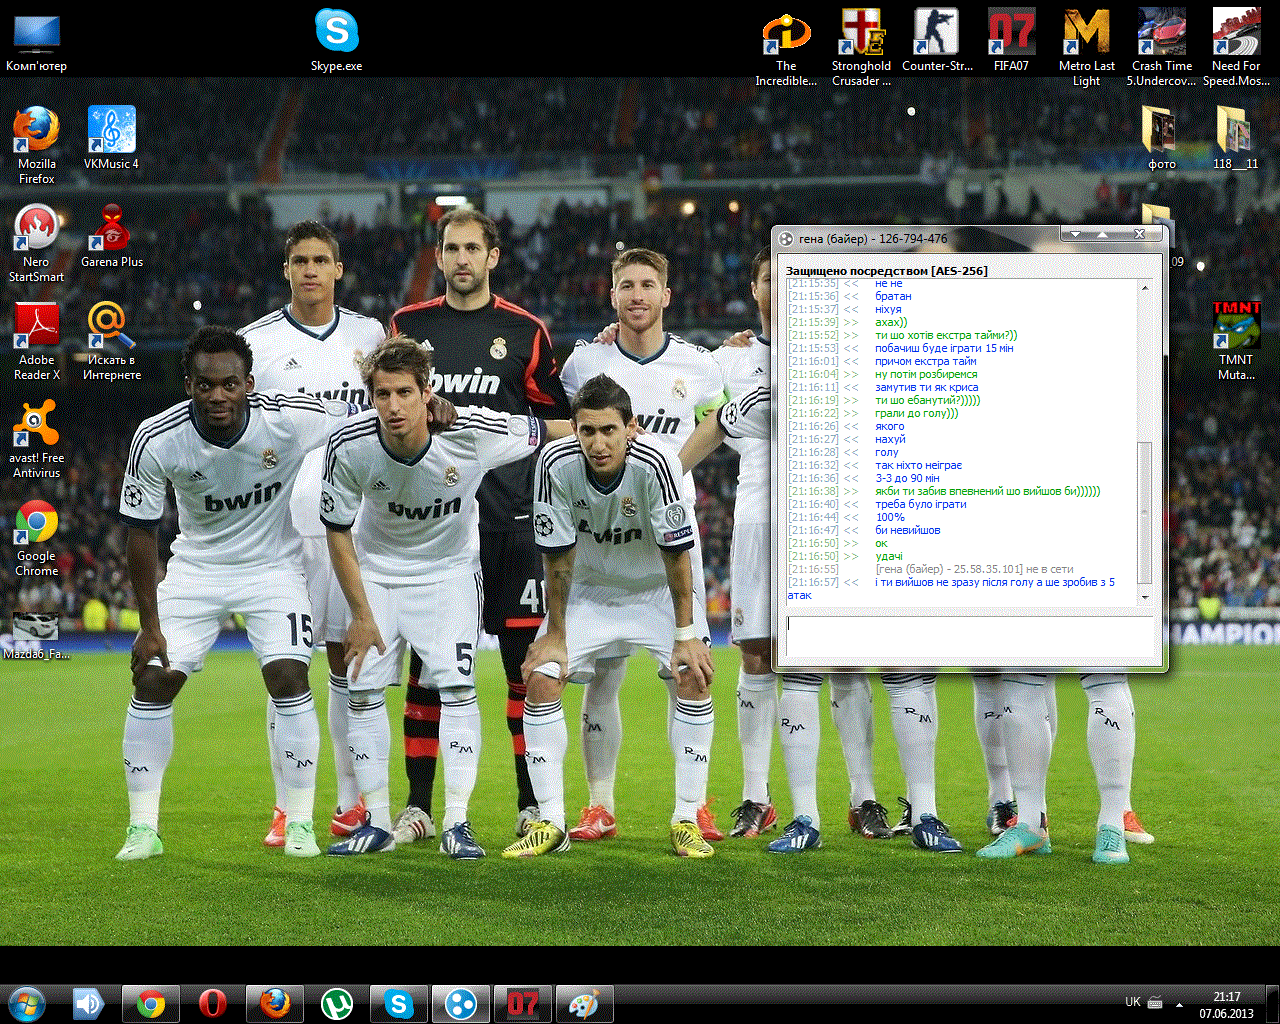
Task: Select the Adobe Reader X shortcut
Action: [37, 342]
